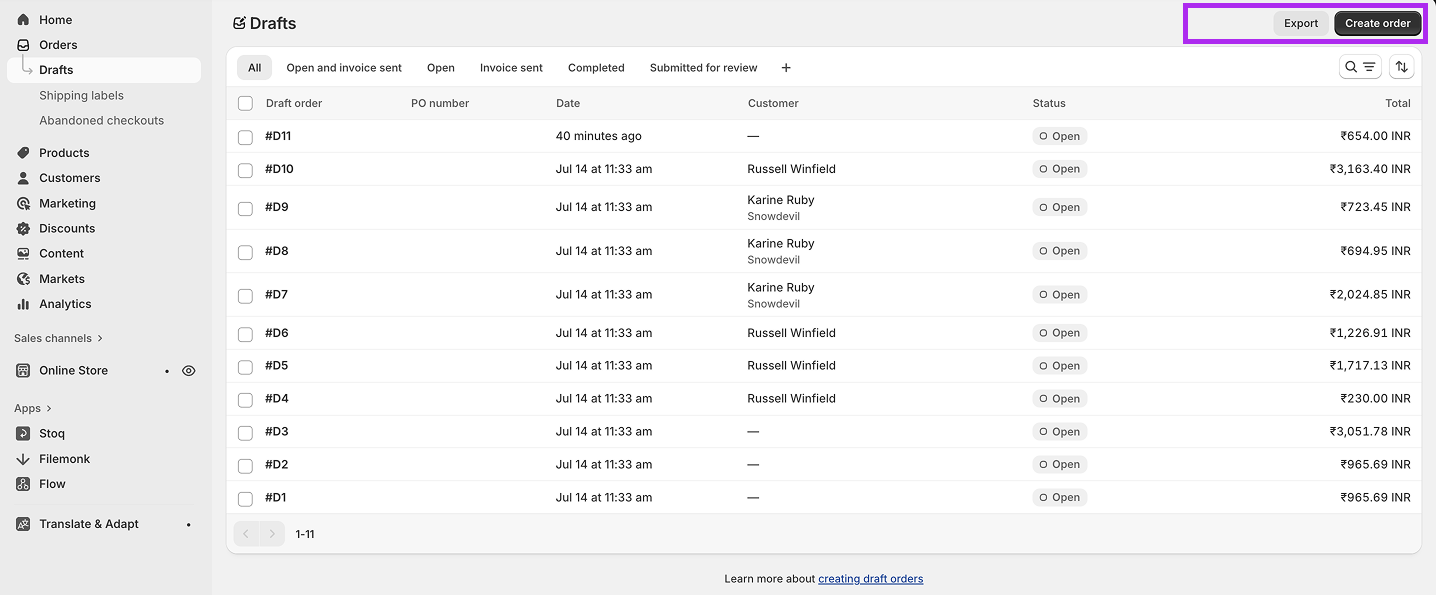
Task: Check the box for draft #D8
Action: (x=245, y=252)
